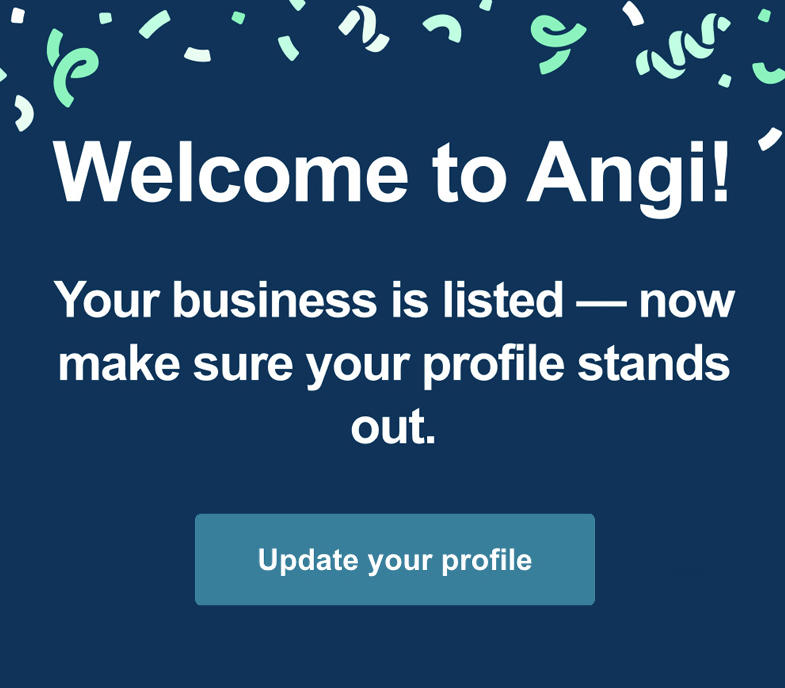Click the word "Update" on the button
The height and width of the screenshot is (688, 785).
click(308, 559)
